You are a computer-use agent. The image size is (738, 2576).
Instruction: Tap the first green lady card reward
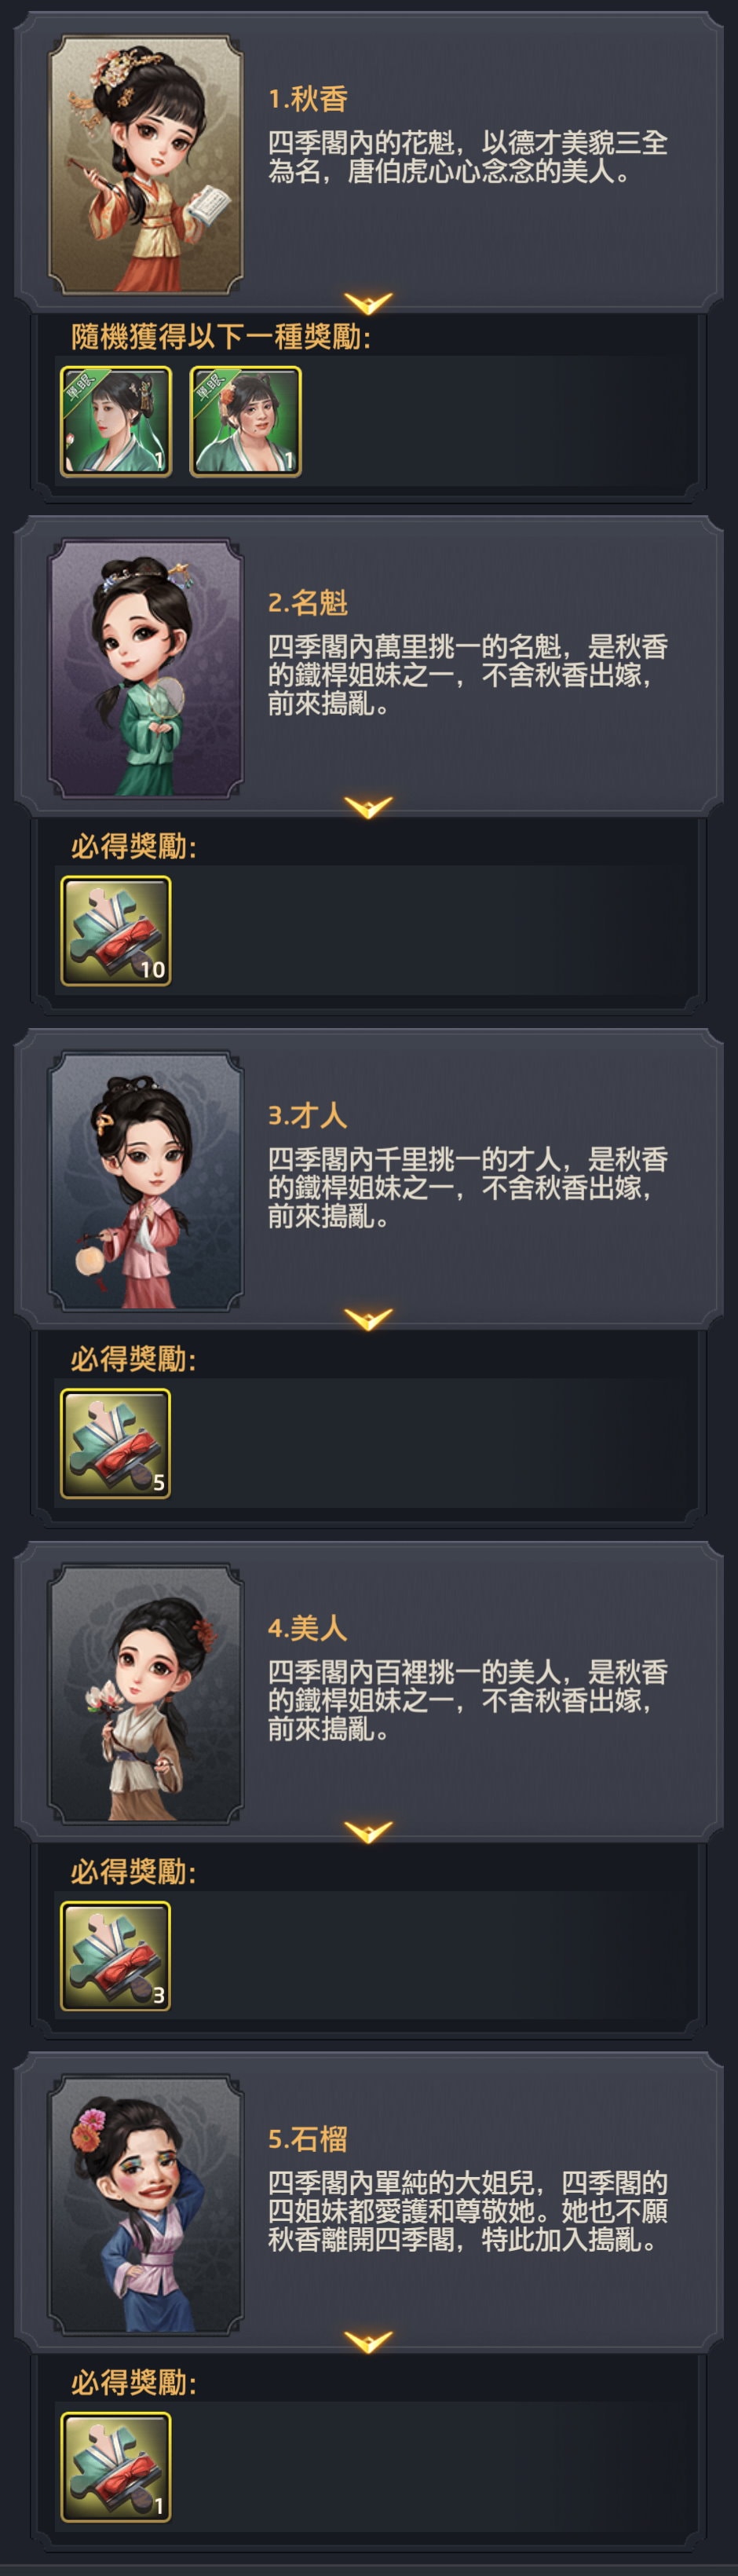[x=116, y=421]
